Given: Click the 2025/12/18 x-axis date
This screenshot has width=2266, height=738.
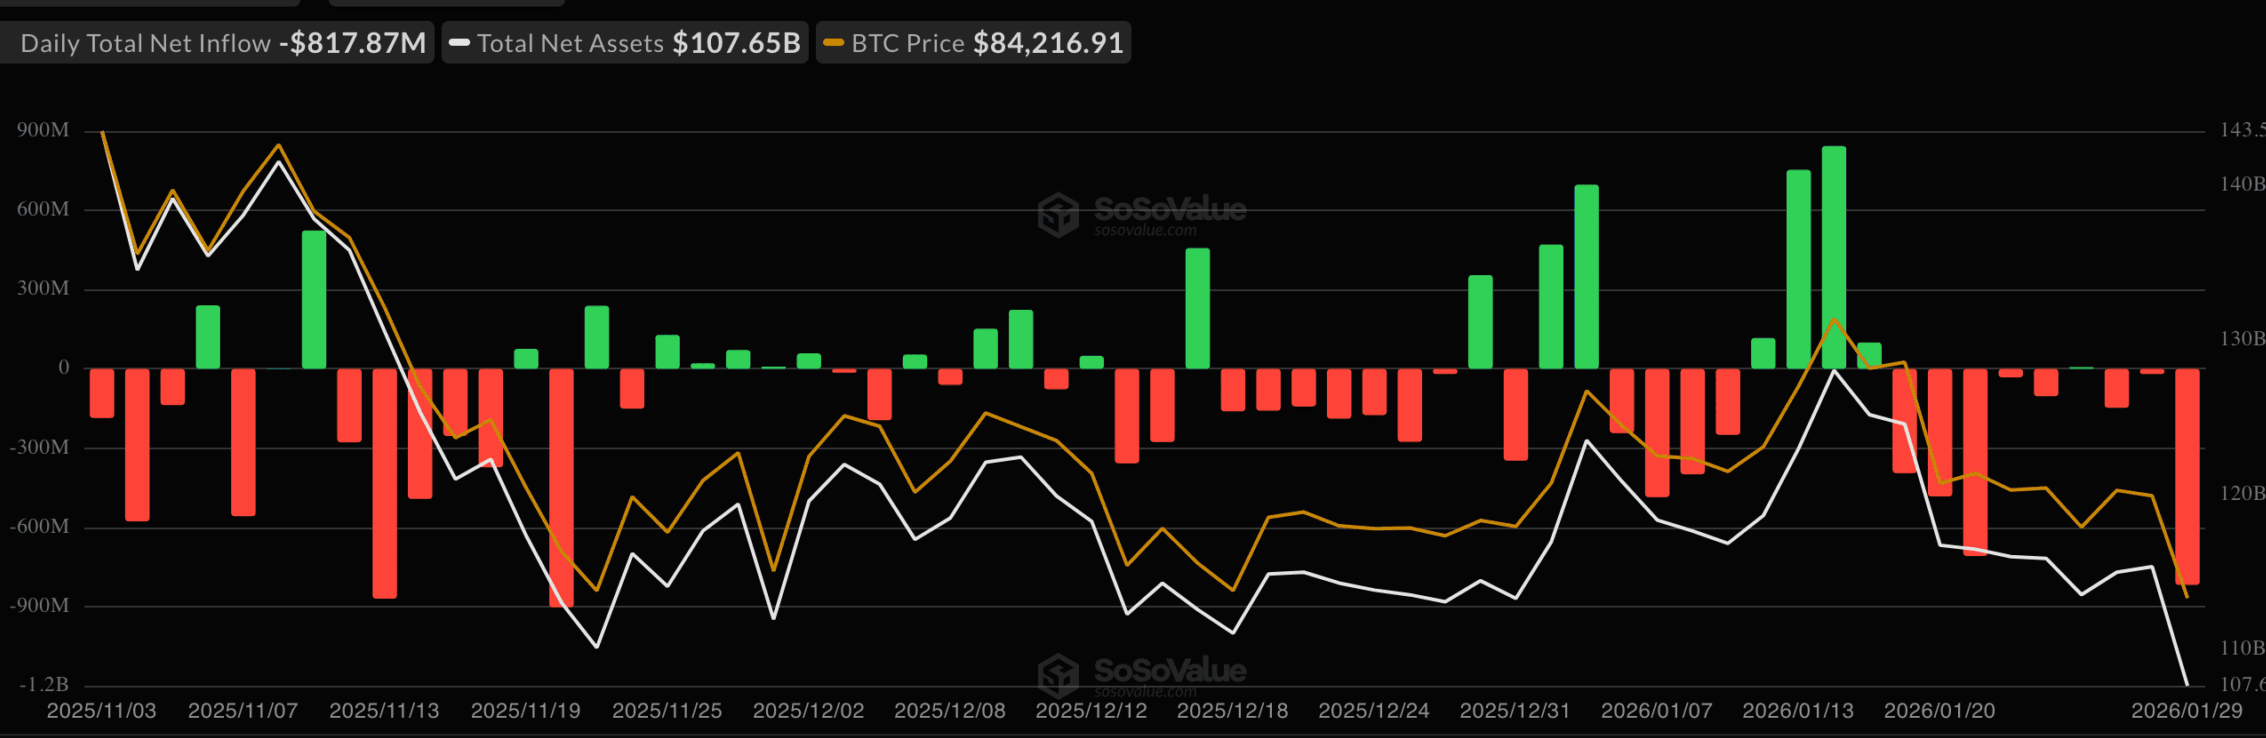Looking at the screenshot, I should point(1232,711).
